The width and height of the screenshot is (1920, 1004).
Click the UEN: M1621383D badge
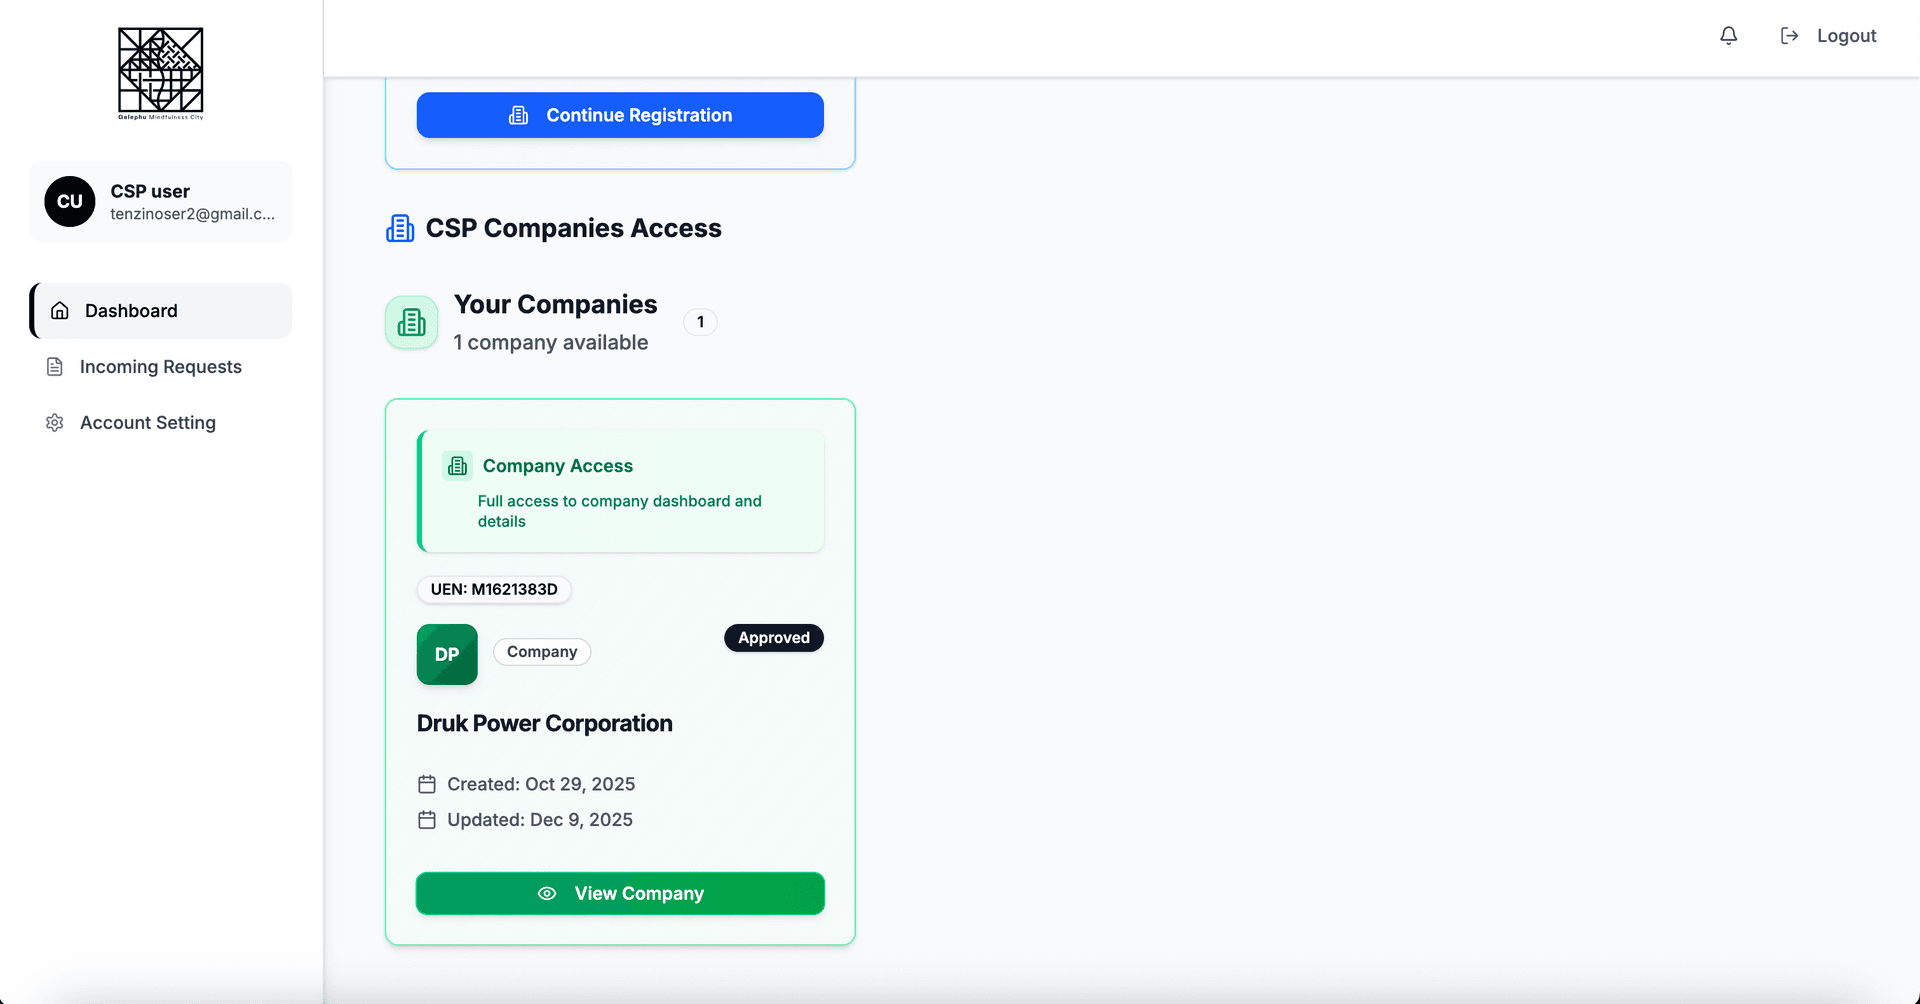pyautogui.click(x=493, y=589)
